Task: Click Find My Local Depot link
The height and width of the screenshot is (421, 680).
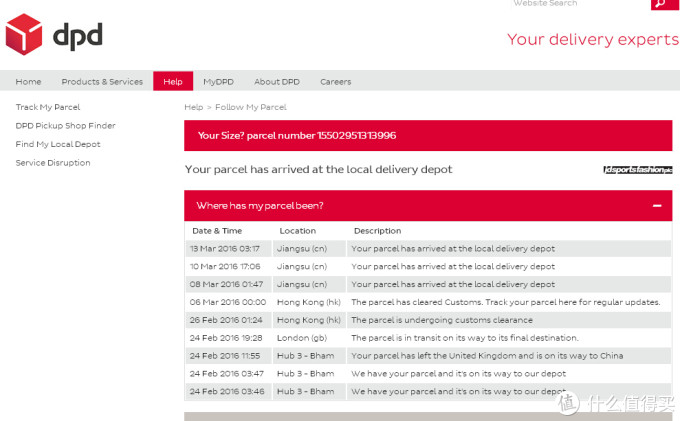Action: (58, 144)
